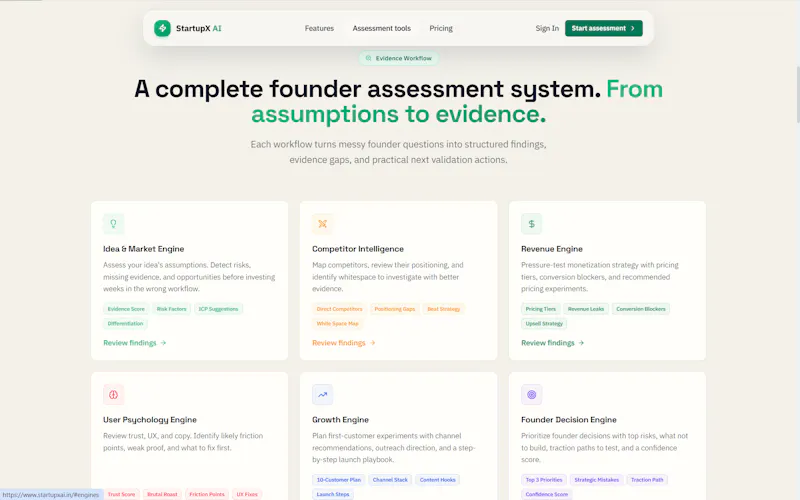The image size is (800, 500).
Task: Click the Trust Score tag
Action: 121,494
